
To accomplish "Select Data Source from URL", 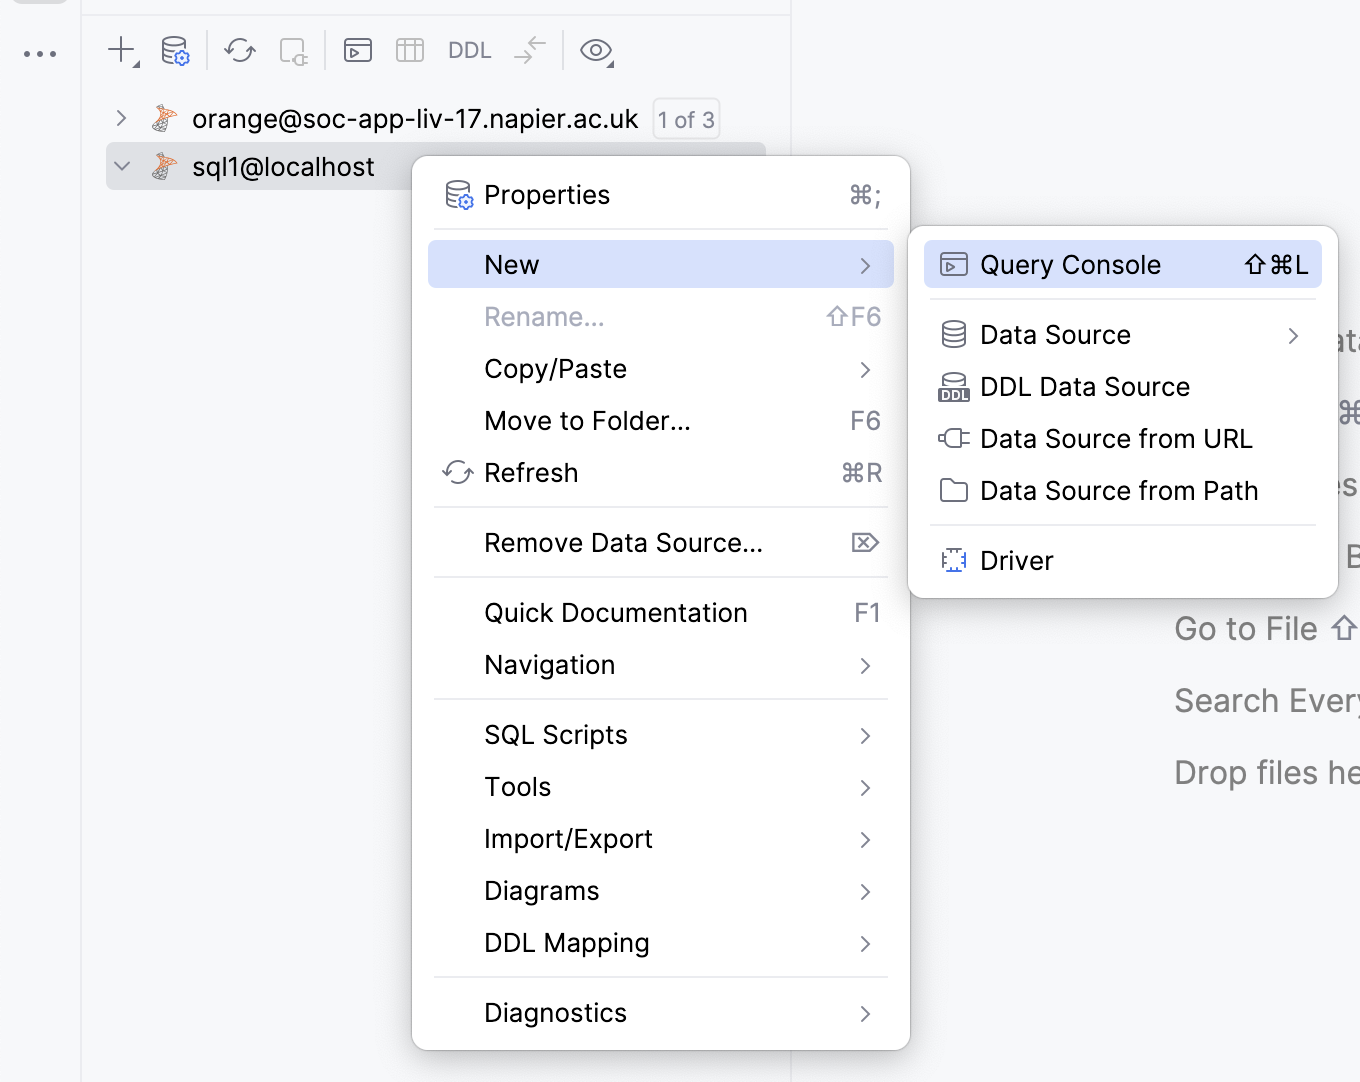I will point(1123,439).
